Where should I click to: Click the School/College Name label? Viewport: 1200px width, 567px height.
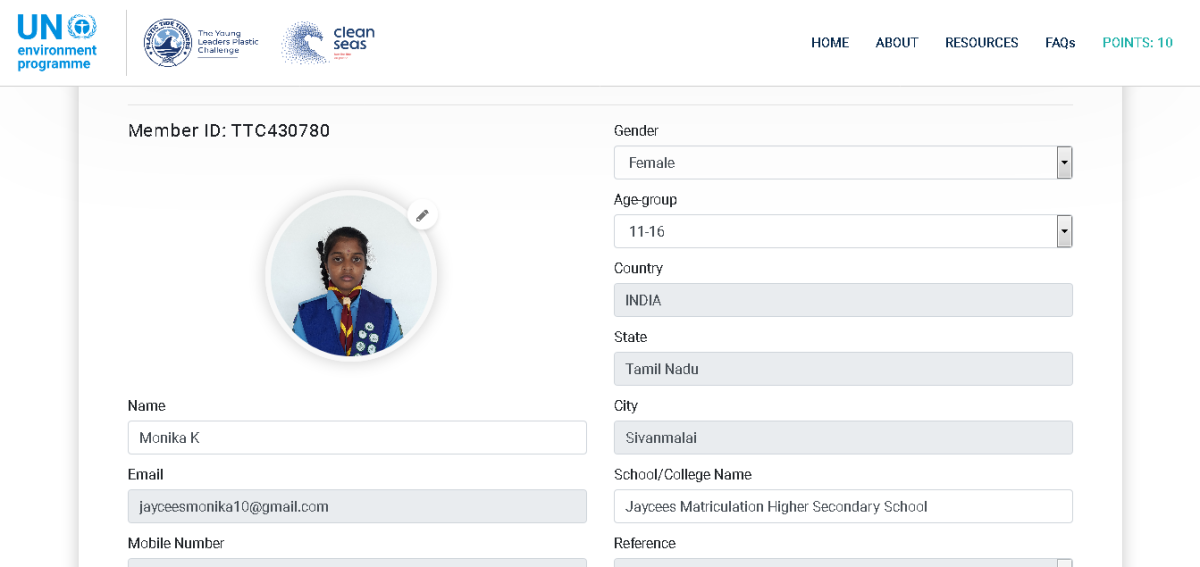(683, 474)
